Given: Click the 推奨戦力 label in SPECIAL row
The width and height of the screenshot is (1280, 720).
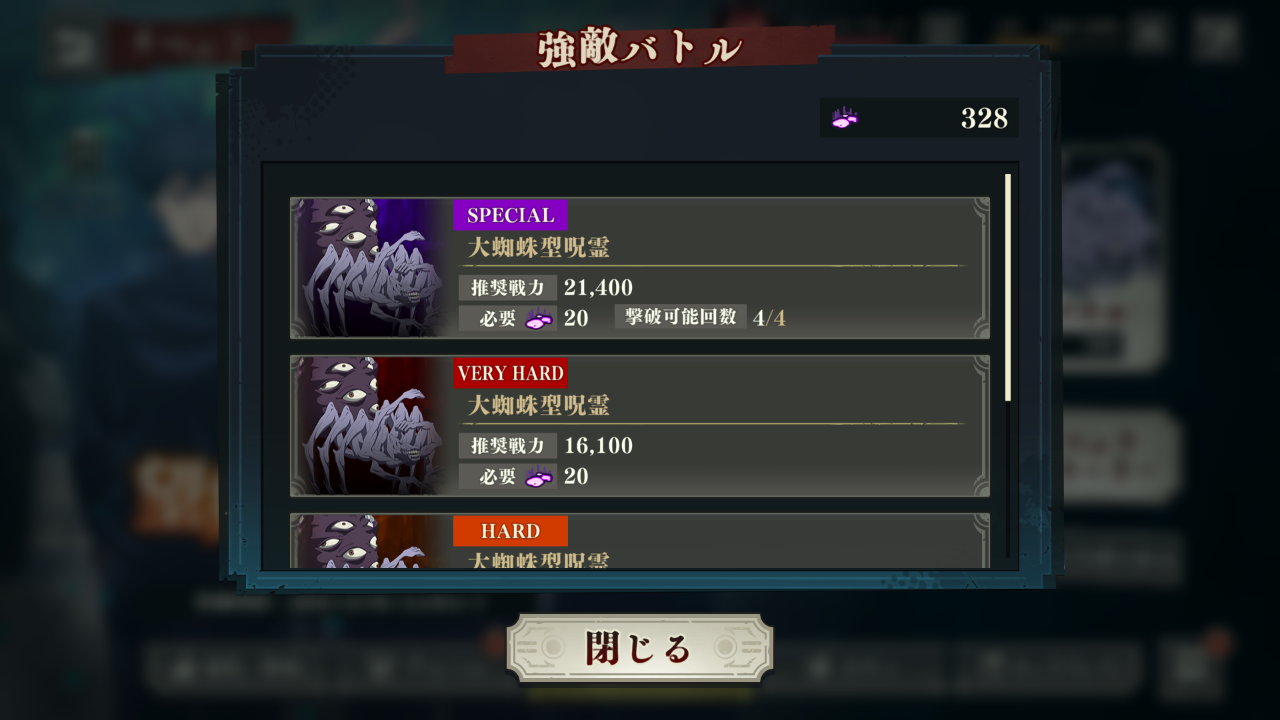Looking at the screenshot, I should (x=508, y=288).
